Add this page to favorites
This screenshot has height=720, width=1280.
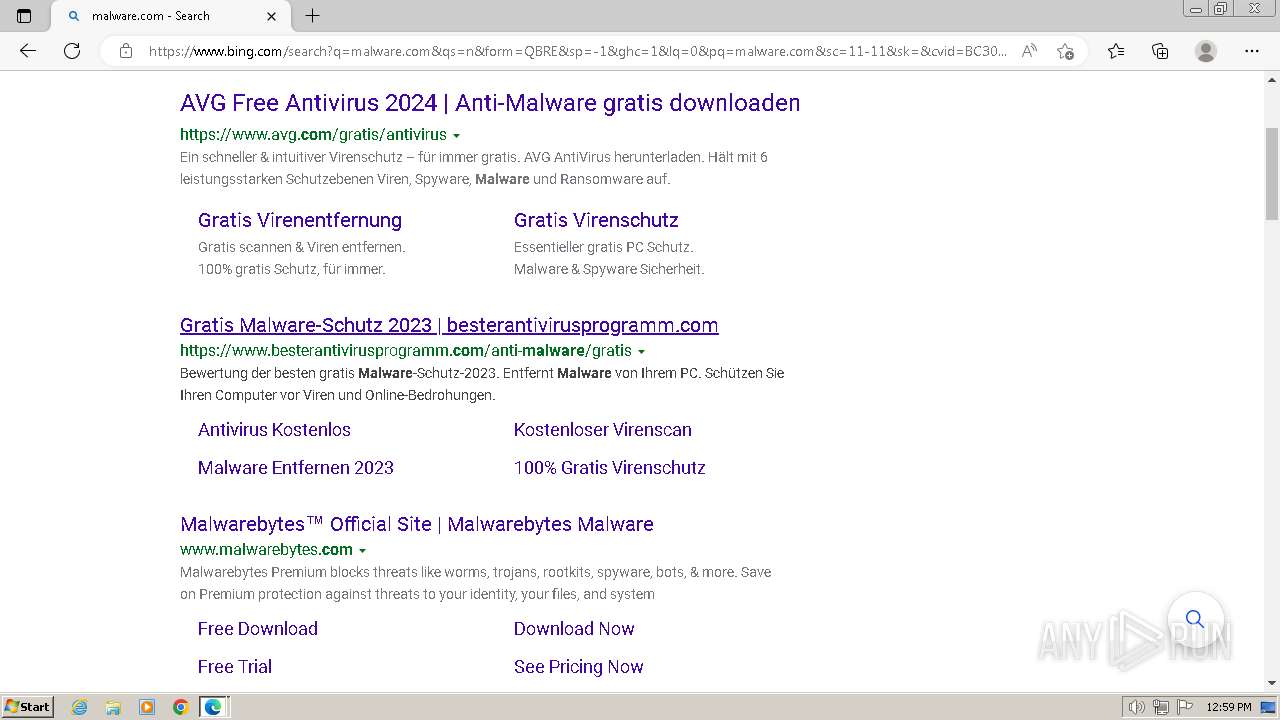(1065, 51)
